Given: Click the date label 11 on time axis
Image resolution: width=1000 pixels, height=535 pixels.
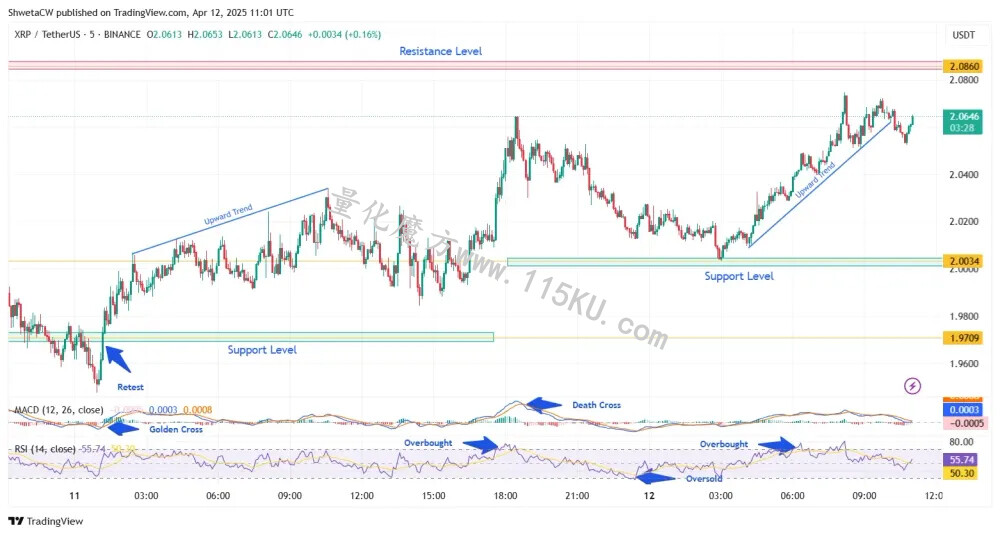Looking at the screenshot, I should 75,496.
